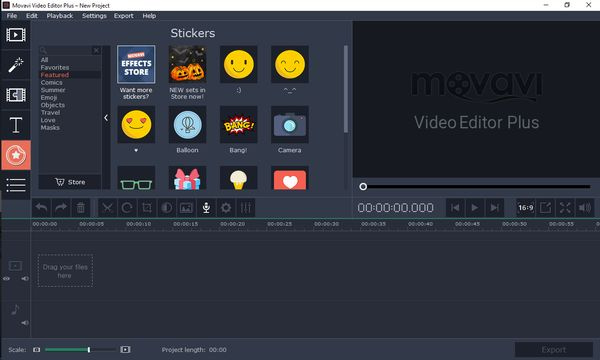600x360 pixels.
Task: Open Color adjustments icon
Action: (166, 208)
